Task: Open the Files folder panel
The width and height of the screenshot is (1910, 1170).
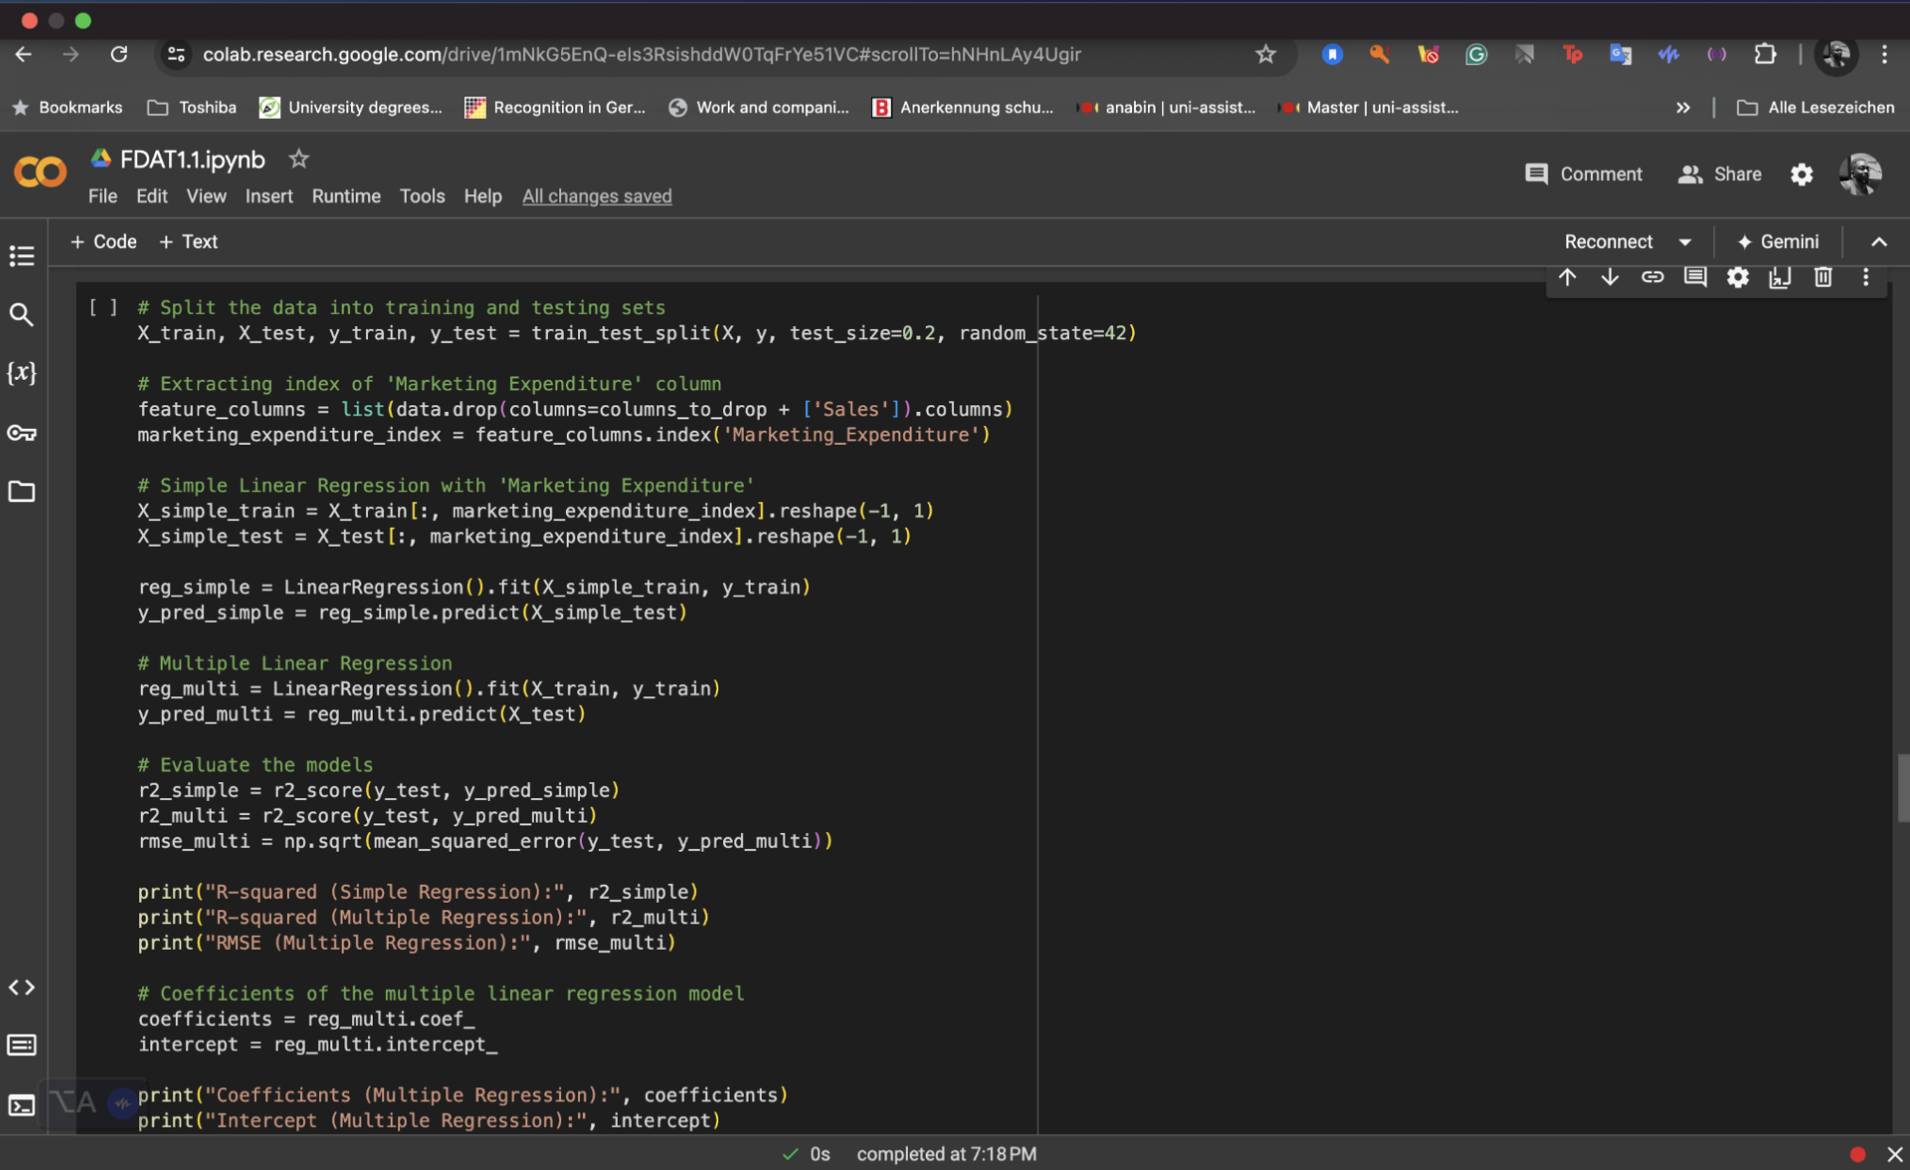Action: [22, 492]
